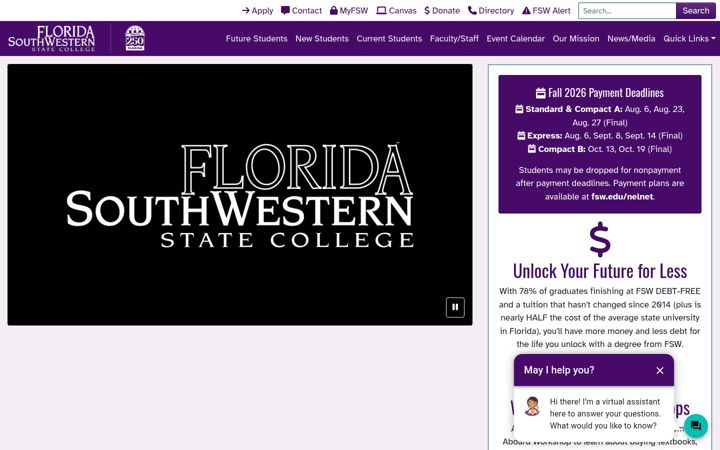Click calendar icon next to Compact B
This screenshot has width=720, height=450.
pyautogui.click(x=532, y=149)
